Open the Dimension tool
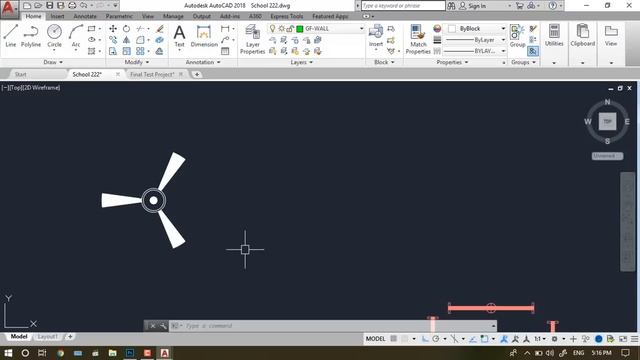Viewport: 640px width, 360px height. [x=204, y=36]
